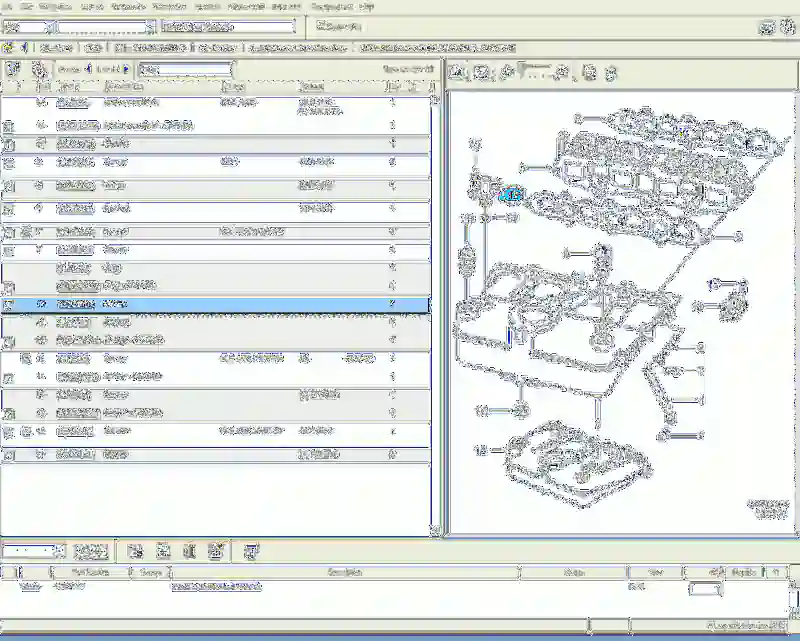Click the left arrow above the parts list
The width and height of the screenshot is (800, 641).
88,69
